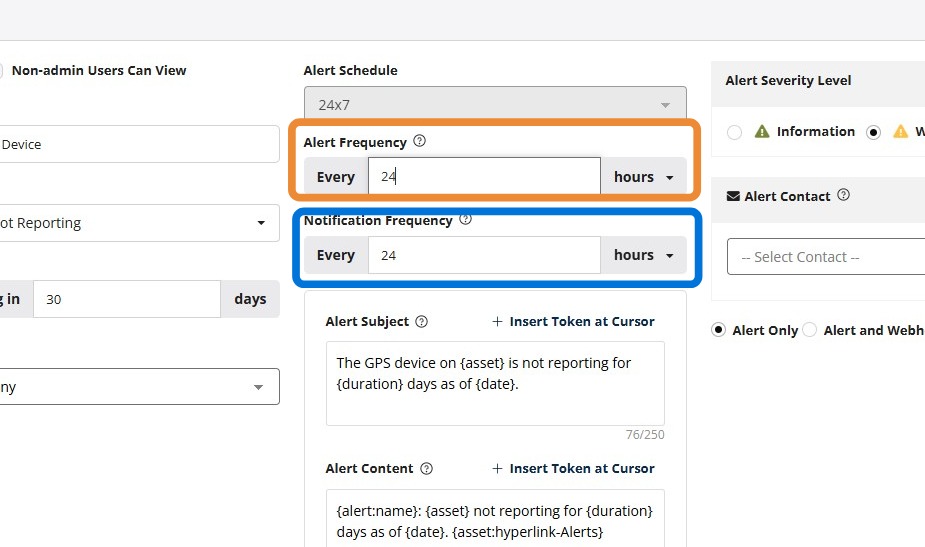The width and height of the screenshot is (925, 547).
Task: Click plus icon for Alert Subject token
Action: click(497, 322)
